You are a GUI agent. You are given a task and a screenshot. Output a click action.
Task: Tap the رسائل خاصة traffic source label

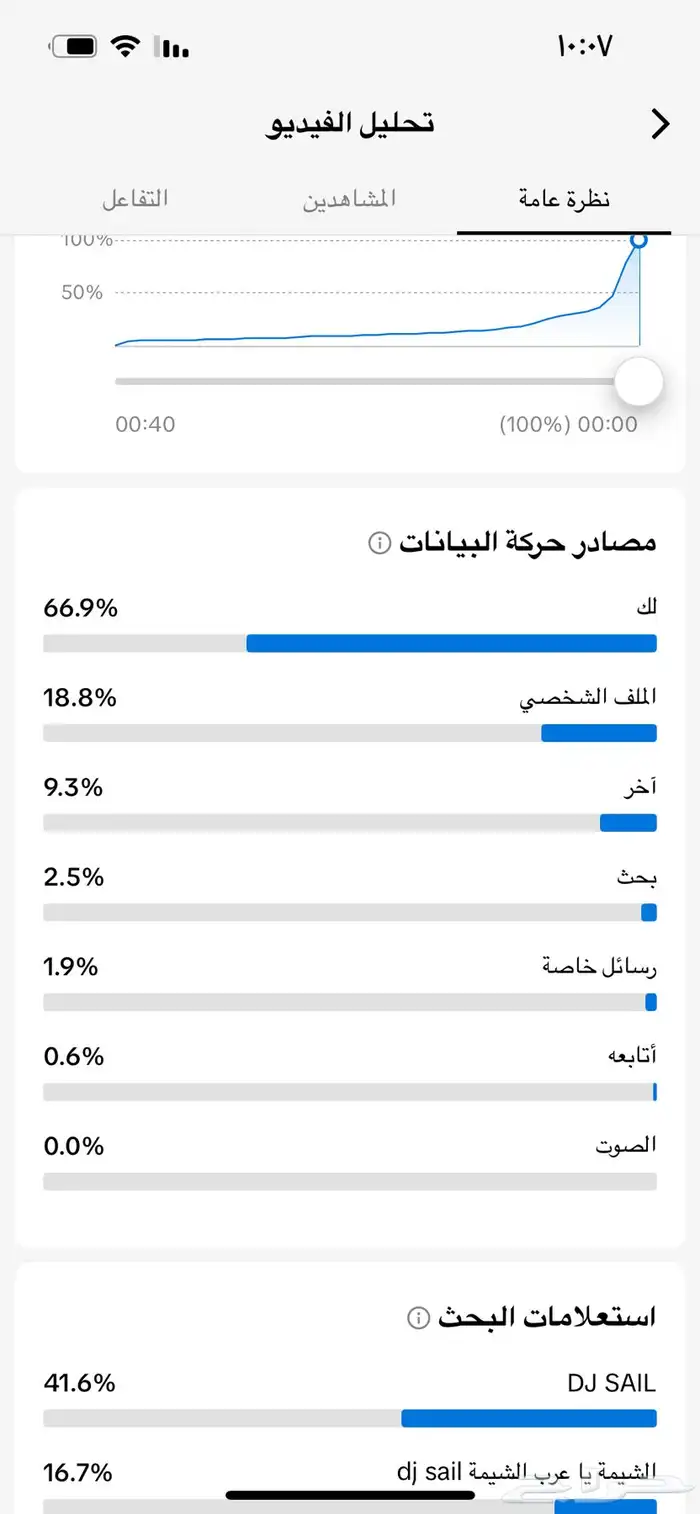pyautogui.click(x=600, y=967)
